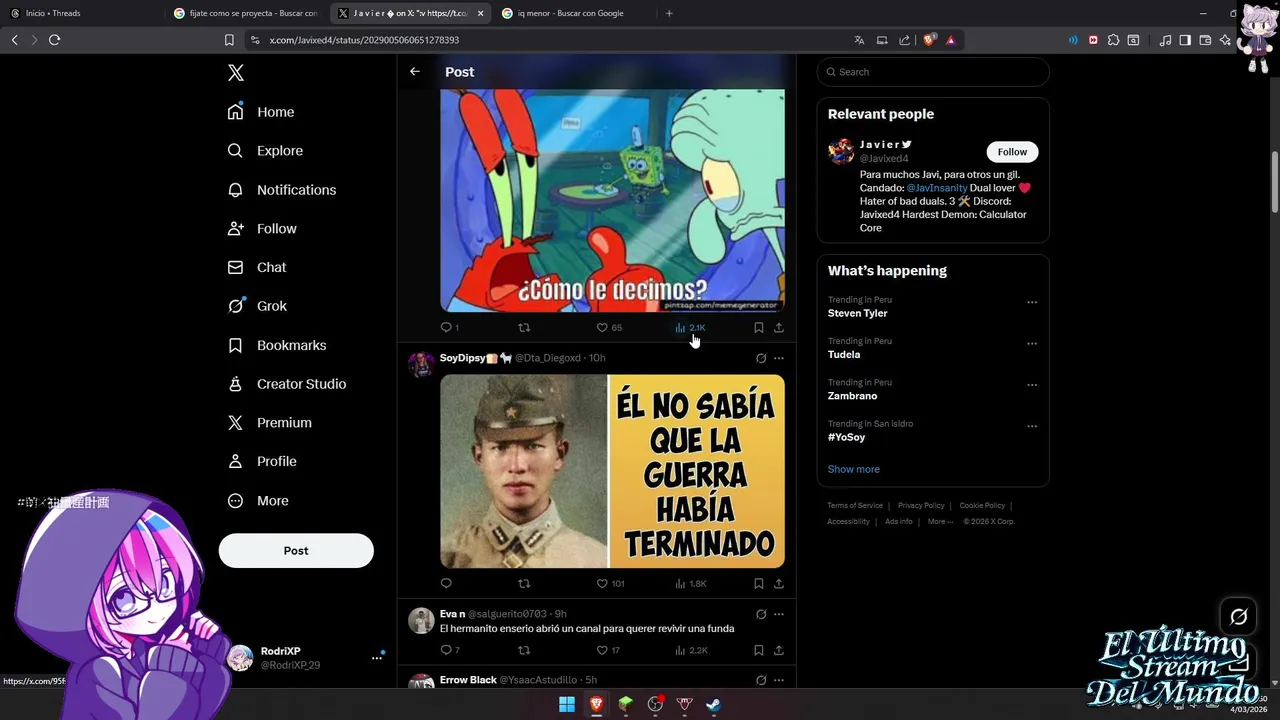Open the Steven Tyler trending topic
1280x720 pixels.
tap(858, 313)
